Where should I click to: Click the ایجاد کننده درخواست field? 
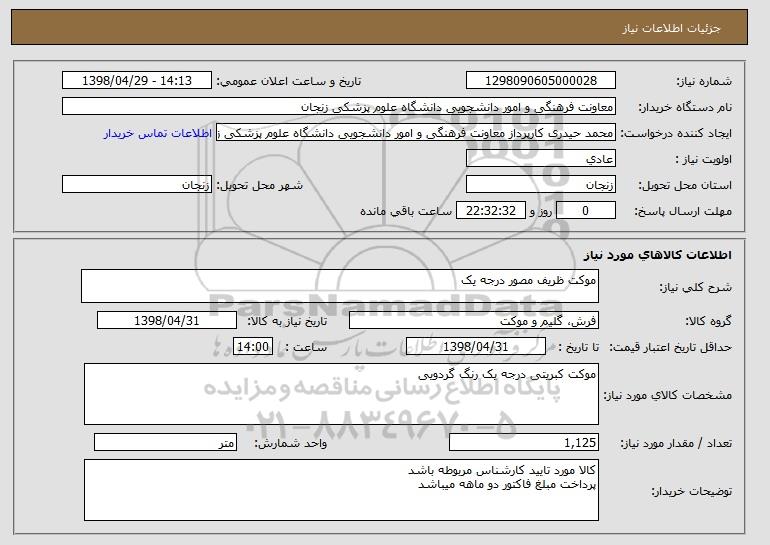pyautogui.click(x=416, y=133)
